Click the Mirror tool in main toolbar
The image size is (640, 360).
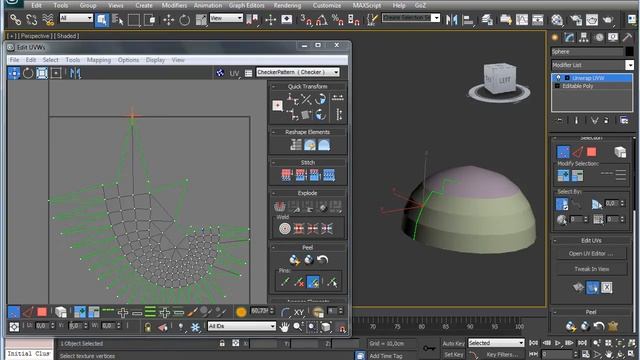pos(451,19)
